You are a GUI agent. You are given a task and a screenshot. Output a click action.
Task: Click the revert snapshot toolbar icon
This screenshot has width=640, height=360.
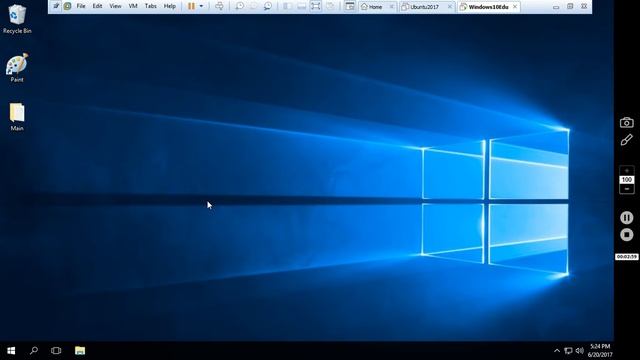[253, 6]
